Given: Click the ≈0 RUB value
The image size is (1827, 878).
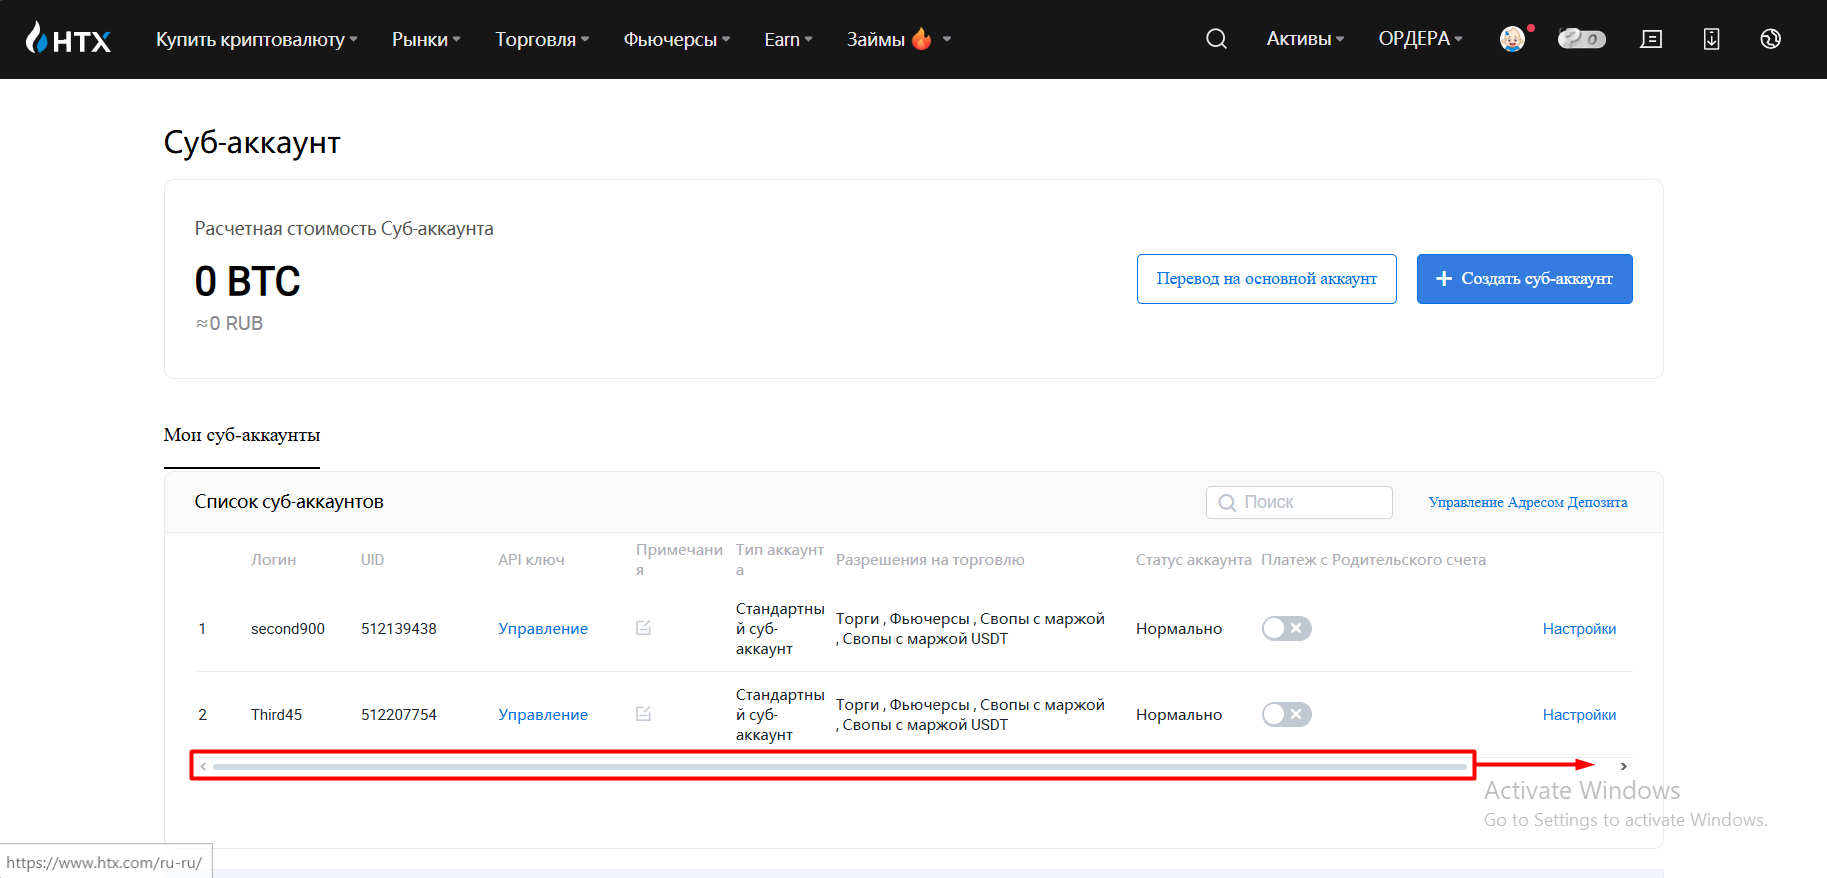Looking at the screenshot, I should [x=229, y=323].
